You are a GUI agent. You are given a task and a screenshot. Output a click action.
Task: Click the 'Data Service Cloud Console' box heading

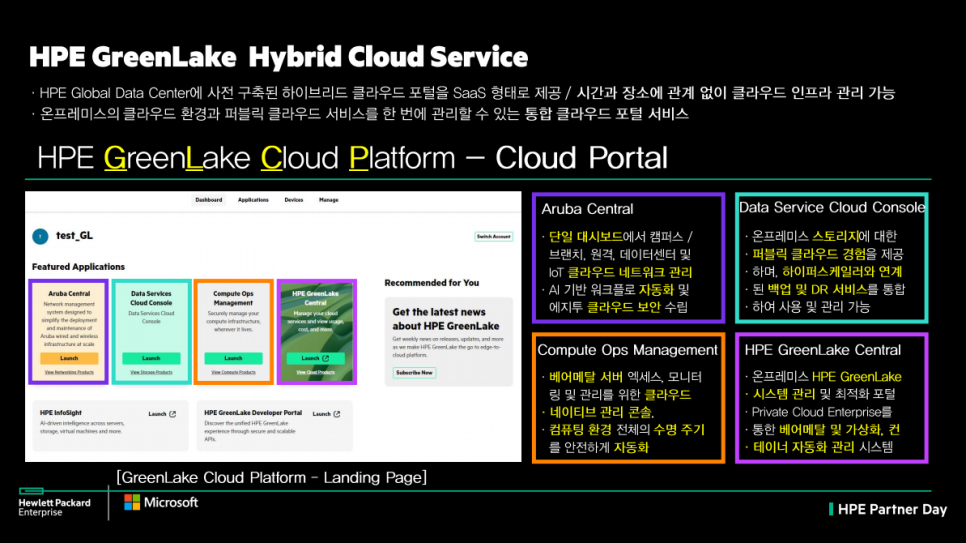(832, 207)
